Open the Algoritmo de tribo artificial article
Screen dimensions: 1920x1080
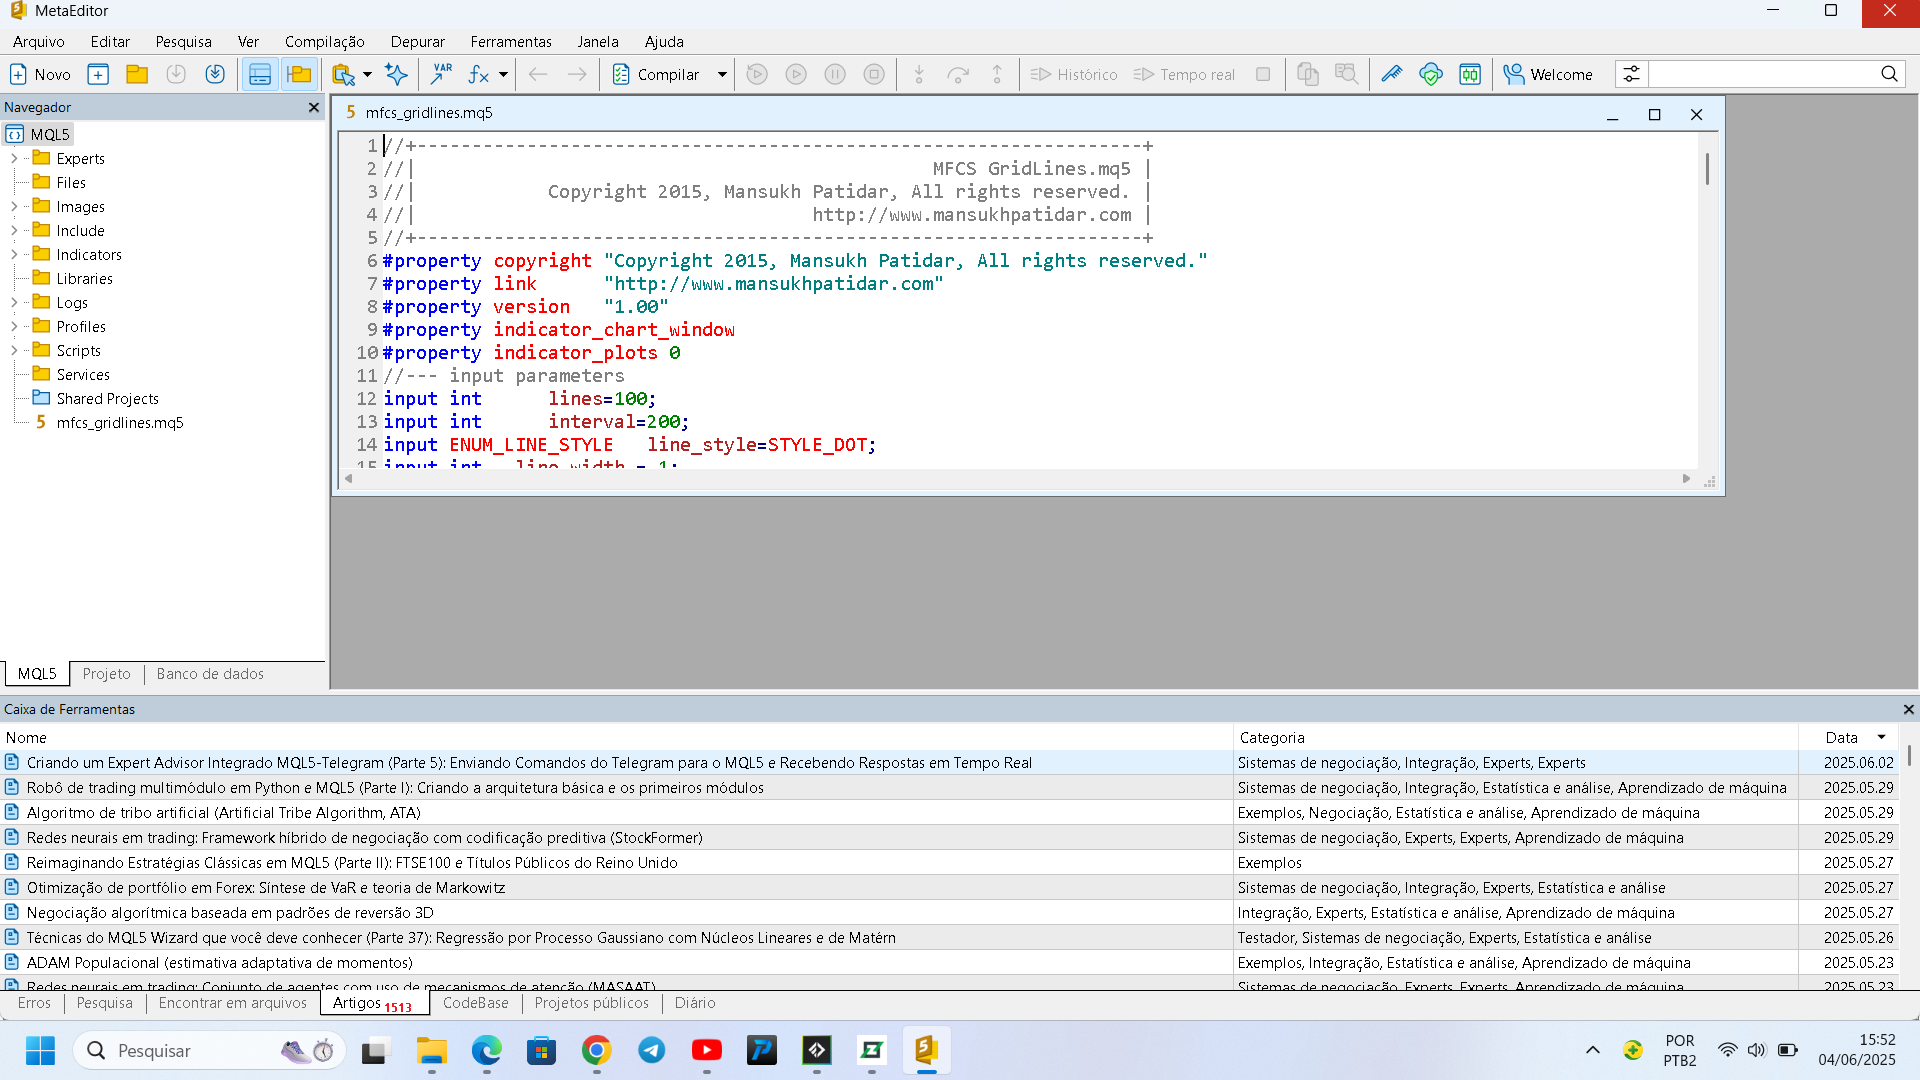(224, 813)
